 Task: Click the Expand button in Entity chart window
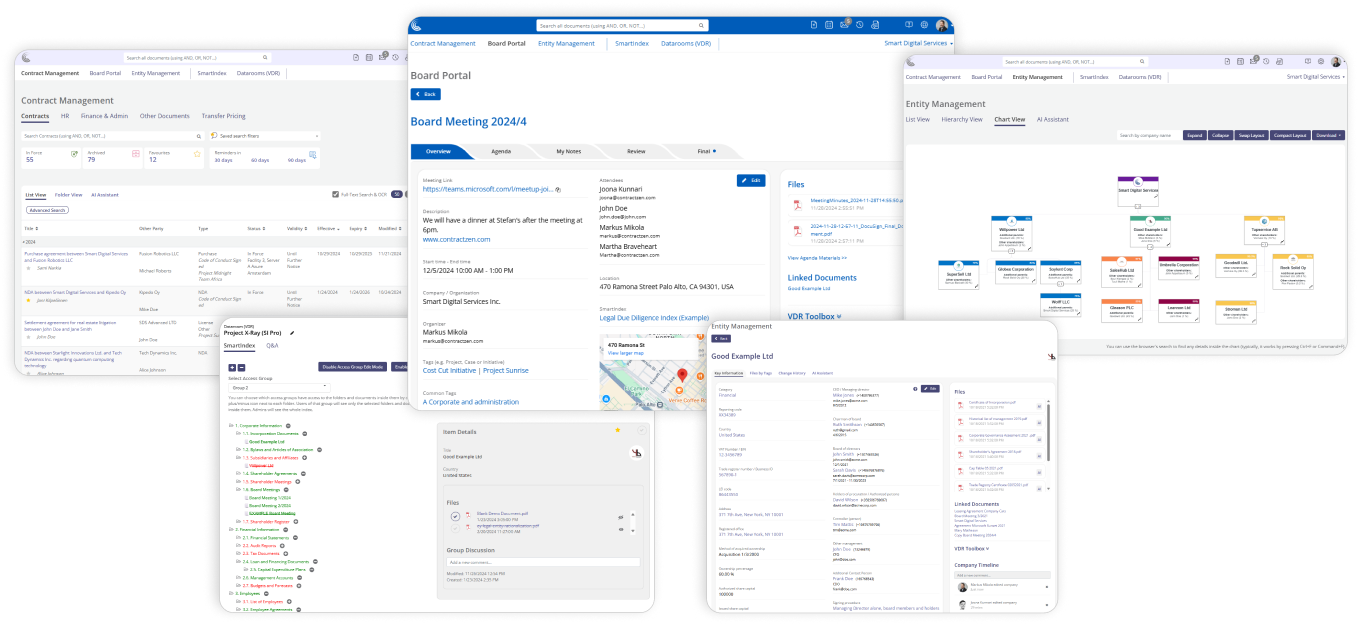tap(1194, 135)
